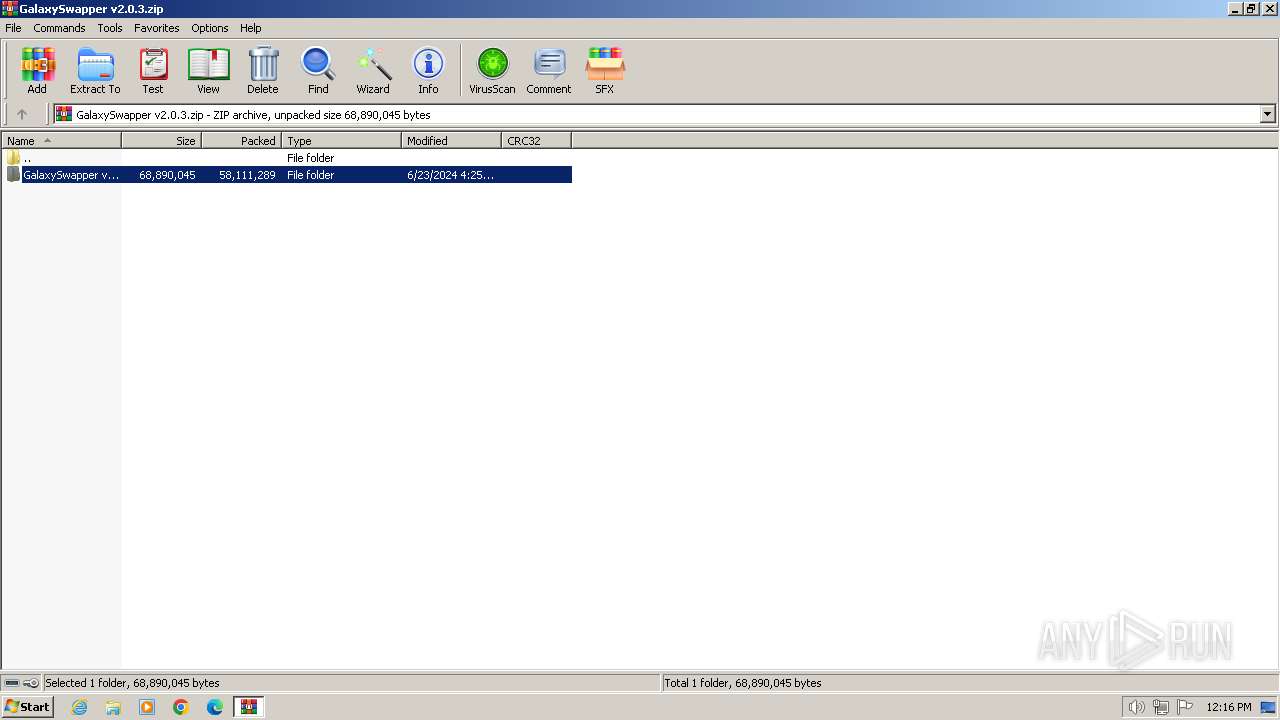Sort by Name column header

tap(61, 141)
